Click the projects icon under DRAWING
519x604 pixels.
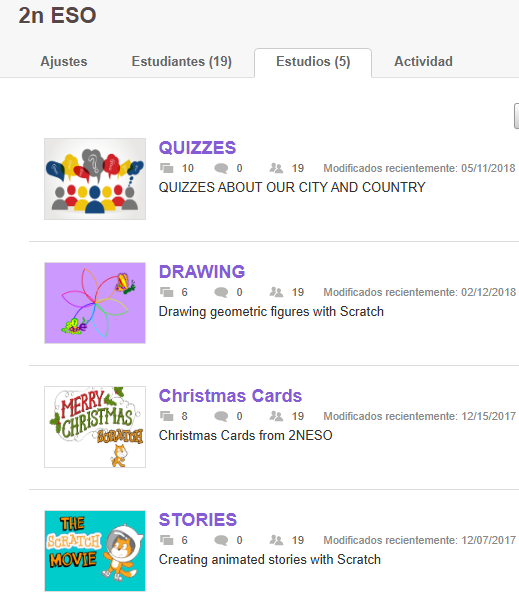point(167,292)
